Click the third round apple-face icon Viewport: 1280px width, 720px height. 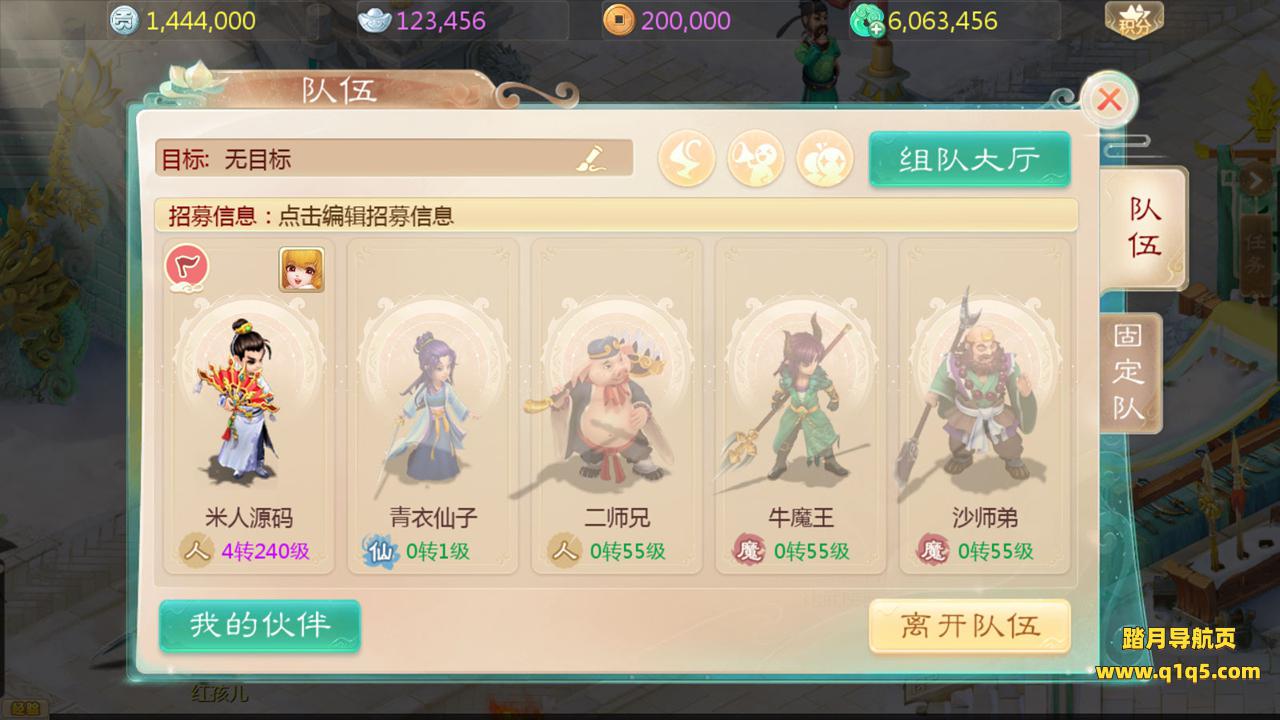825,159
